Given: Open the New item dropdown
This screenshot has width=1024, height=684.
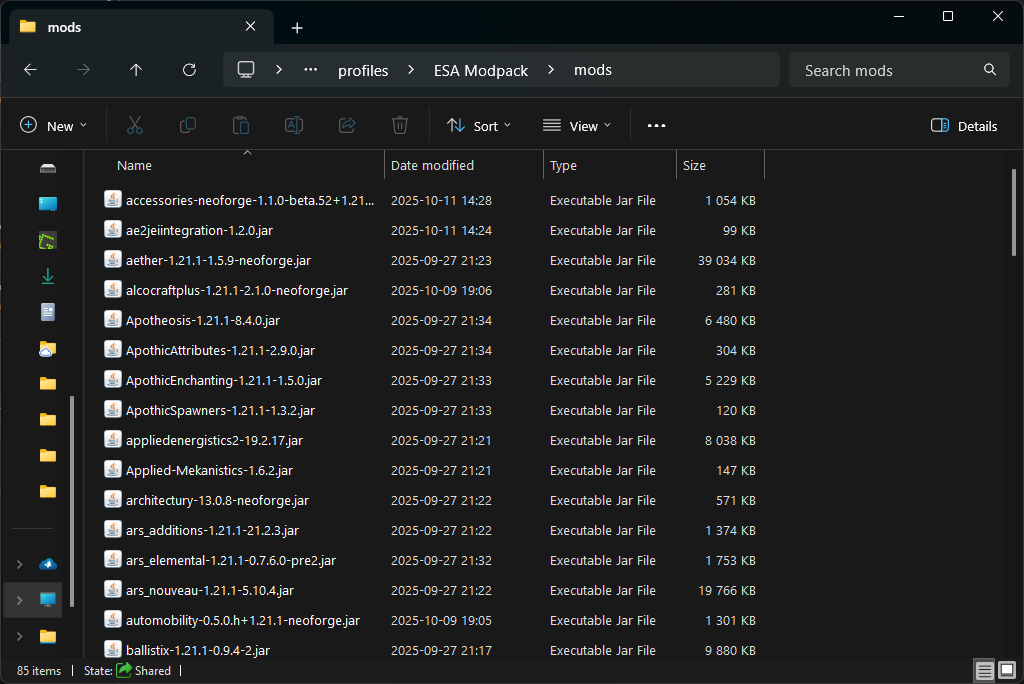Looking at the screenshot, I should tap(54, 126).
